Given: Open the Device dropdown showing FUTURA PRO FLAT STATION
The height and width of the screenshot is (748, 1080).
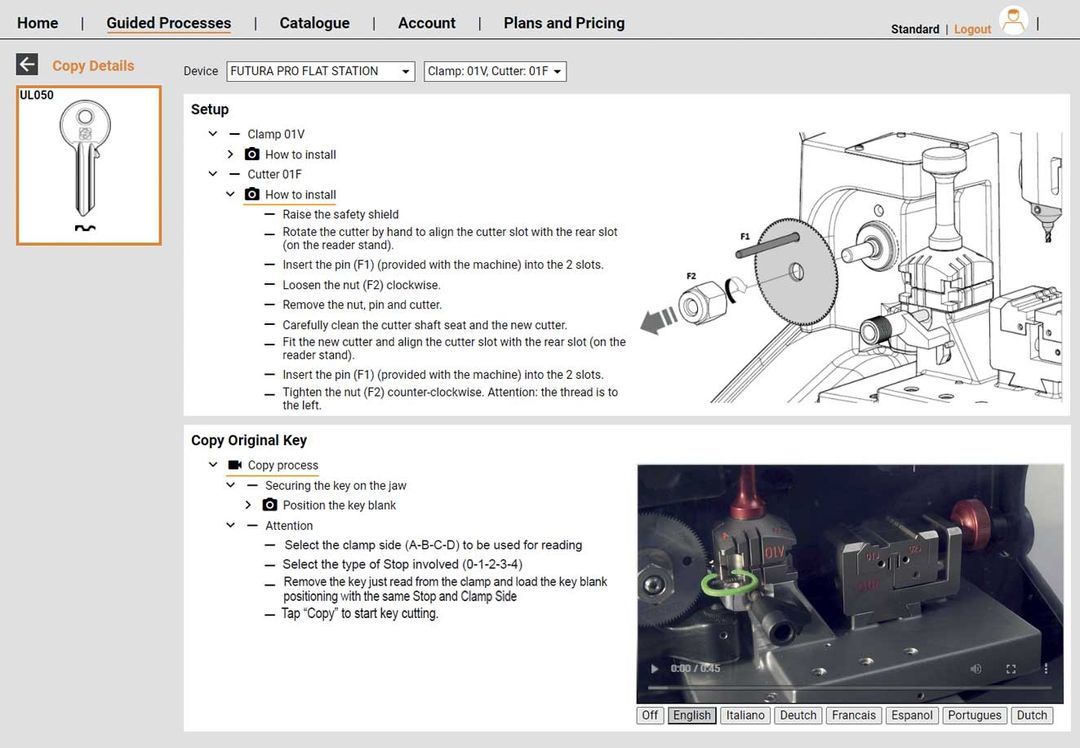Looking at the screenshot, I should (320, 71).
